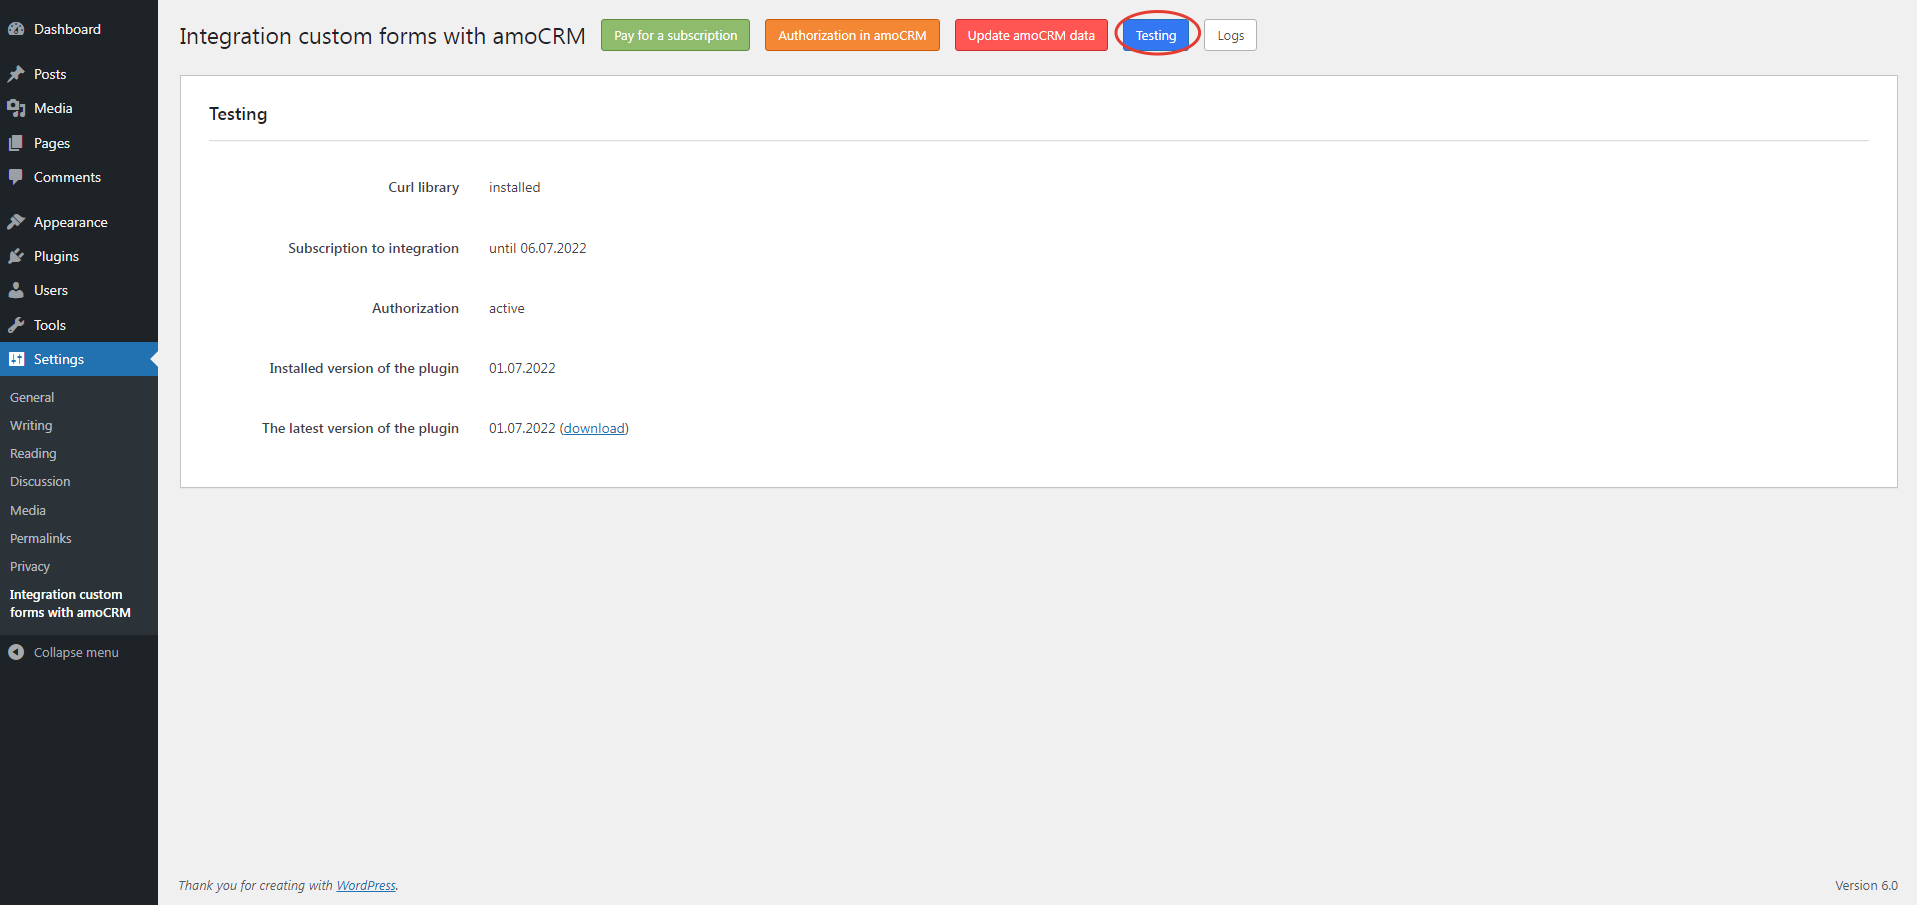This screenshot has width=1917, height=905.
Task: Select the highlighted Settings menu
Action: 79,359
